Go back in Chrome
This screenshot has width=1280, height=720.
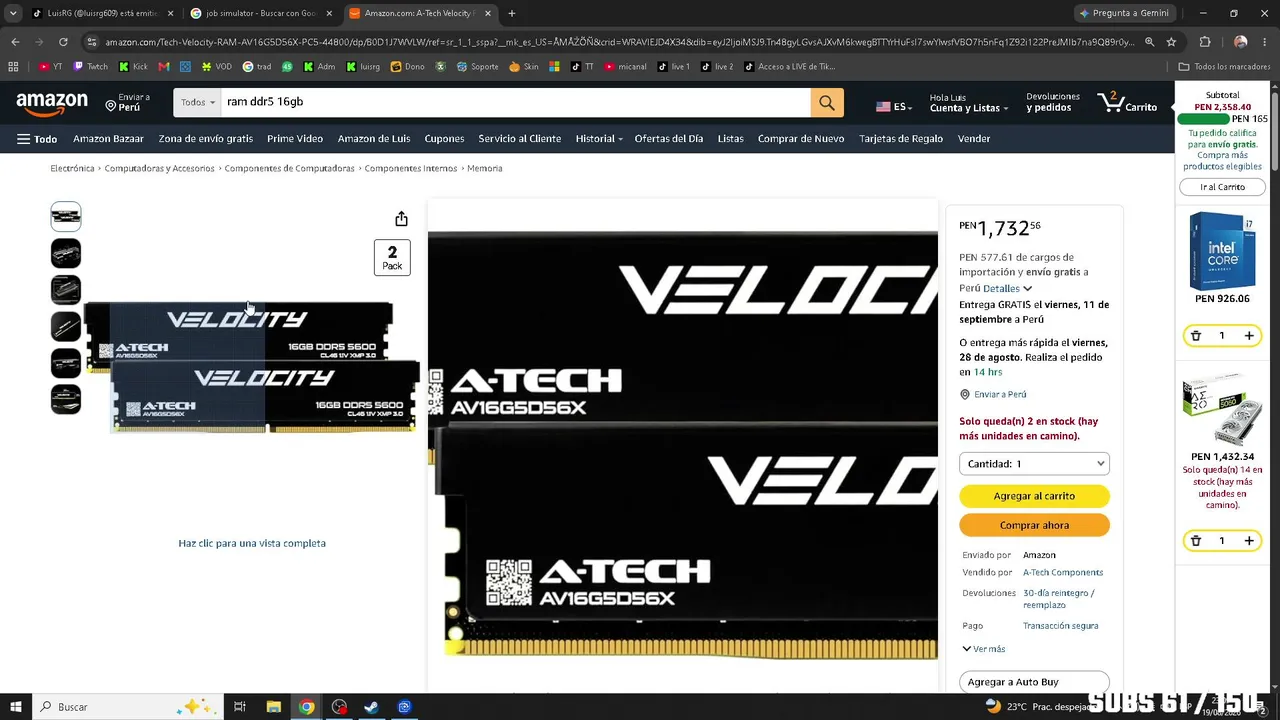tap(15, 42)
